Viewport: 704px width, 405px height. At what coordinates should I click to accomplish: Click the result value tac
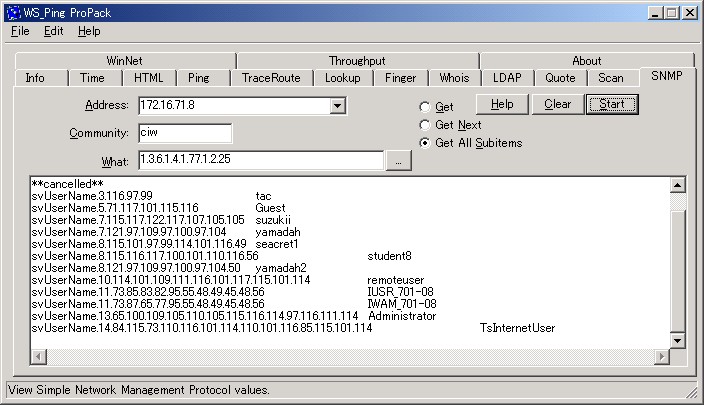coord(264,196)
